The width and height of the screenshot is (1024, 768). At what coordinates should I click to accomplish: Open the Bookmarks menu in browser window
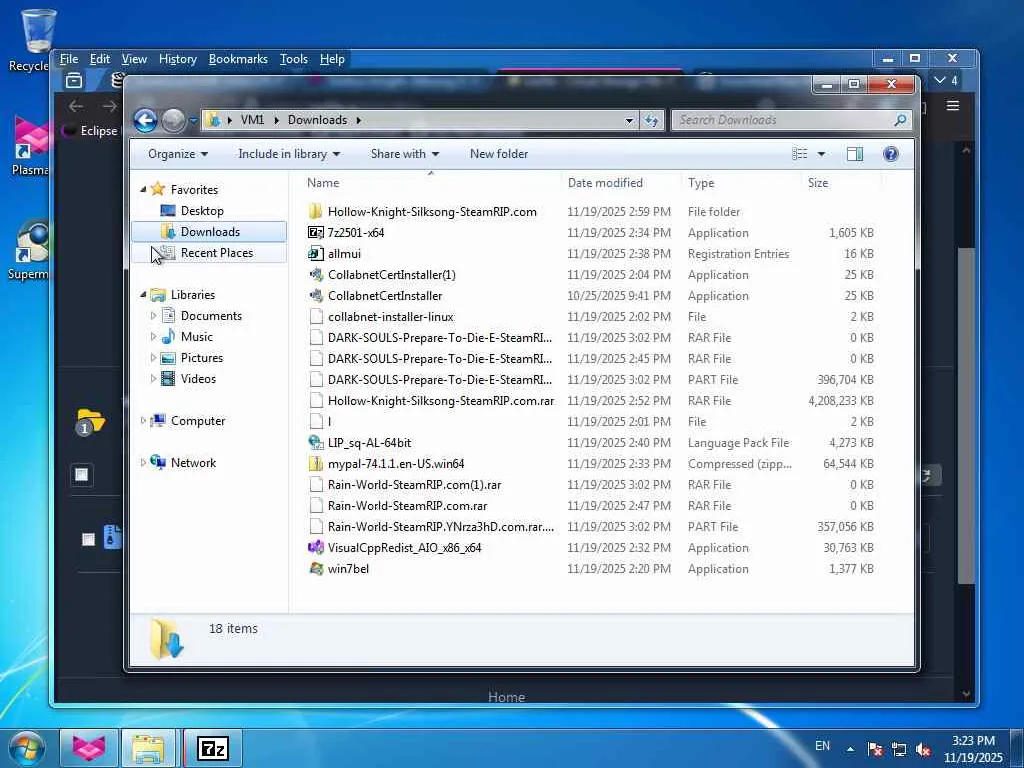(238, 59)
